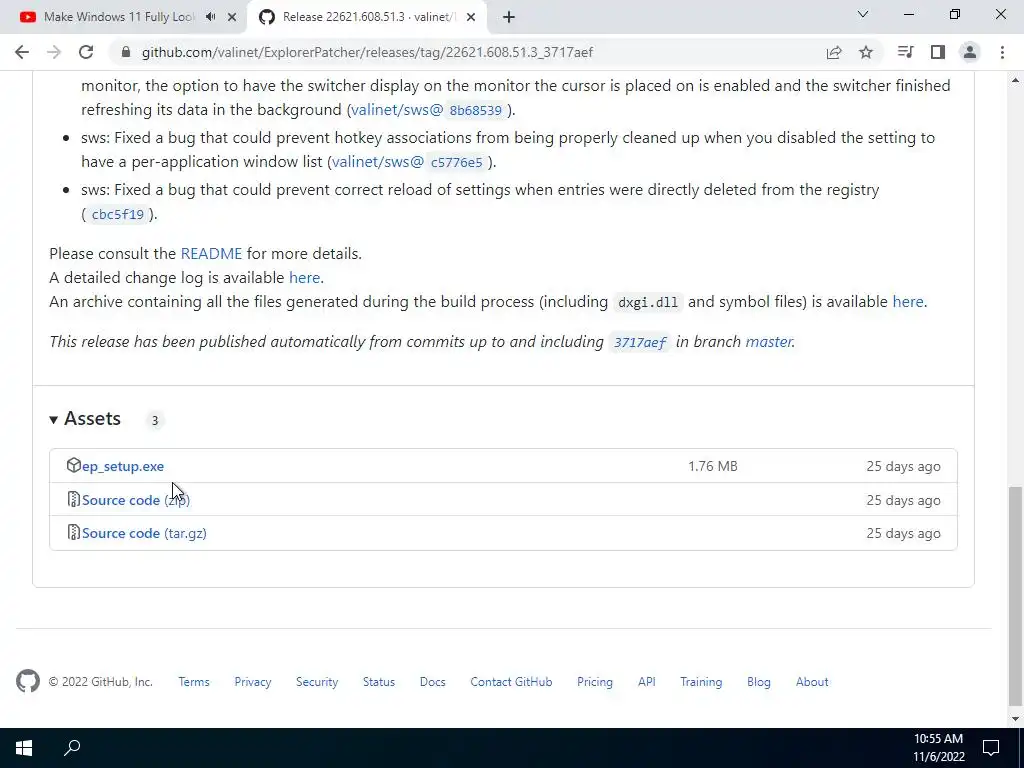The width and height of the screenshot is (1024, 768).
Task: Show the taskbar clock and calendar
Action: (x=938, y=748)
